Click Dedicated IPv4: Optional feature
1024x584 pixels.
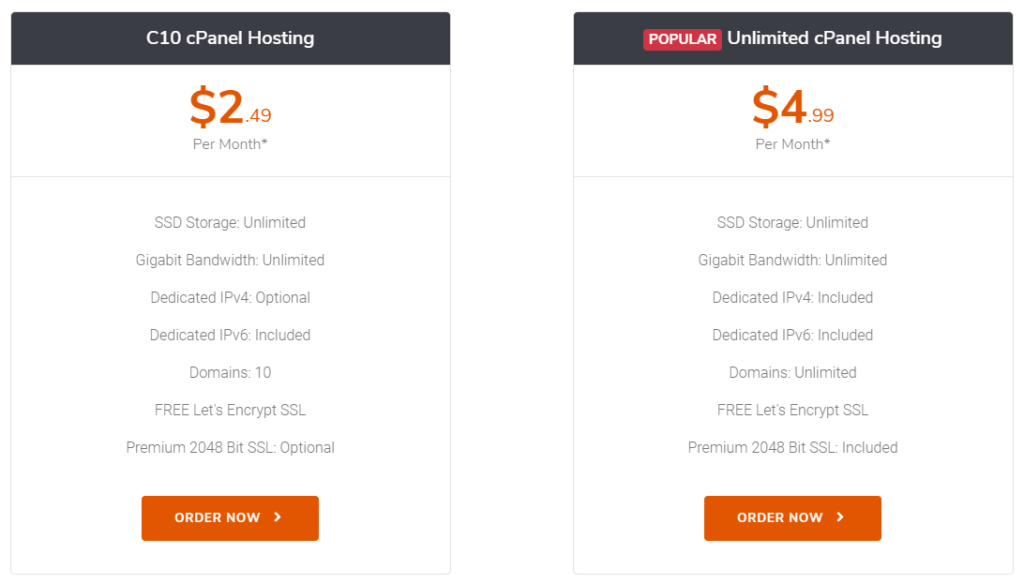click(x=230, y=298)
